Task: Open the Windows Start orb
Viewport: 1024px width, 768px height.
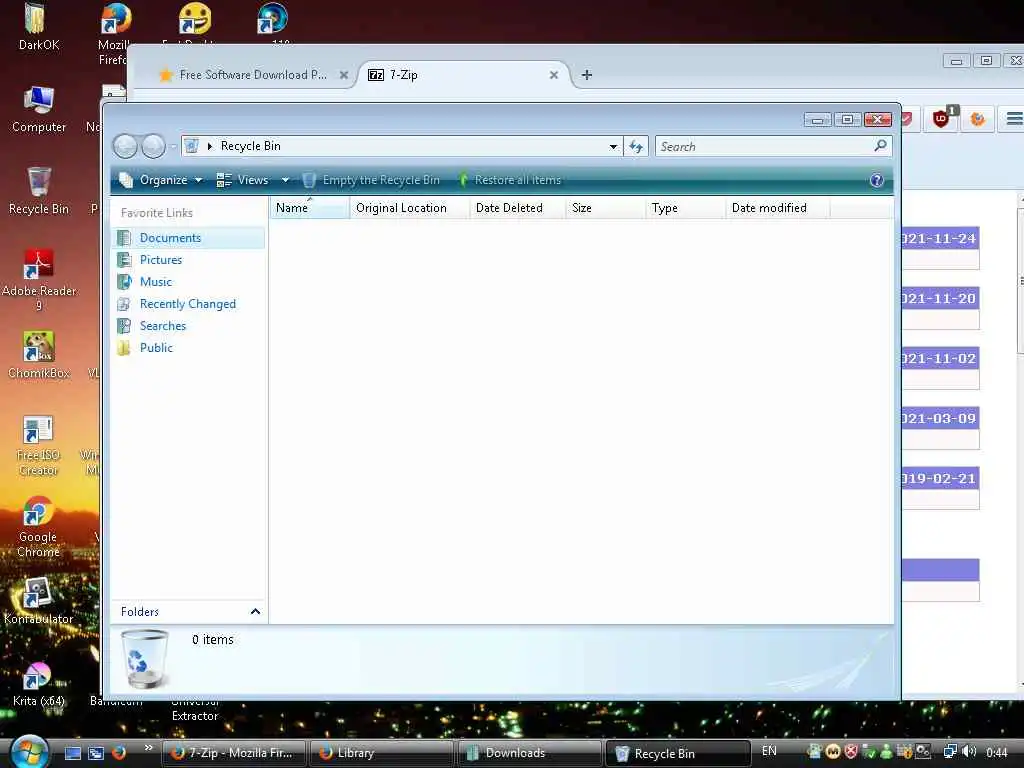Action: pyautogui.click(x=29, y=752)
